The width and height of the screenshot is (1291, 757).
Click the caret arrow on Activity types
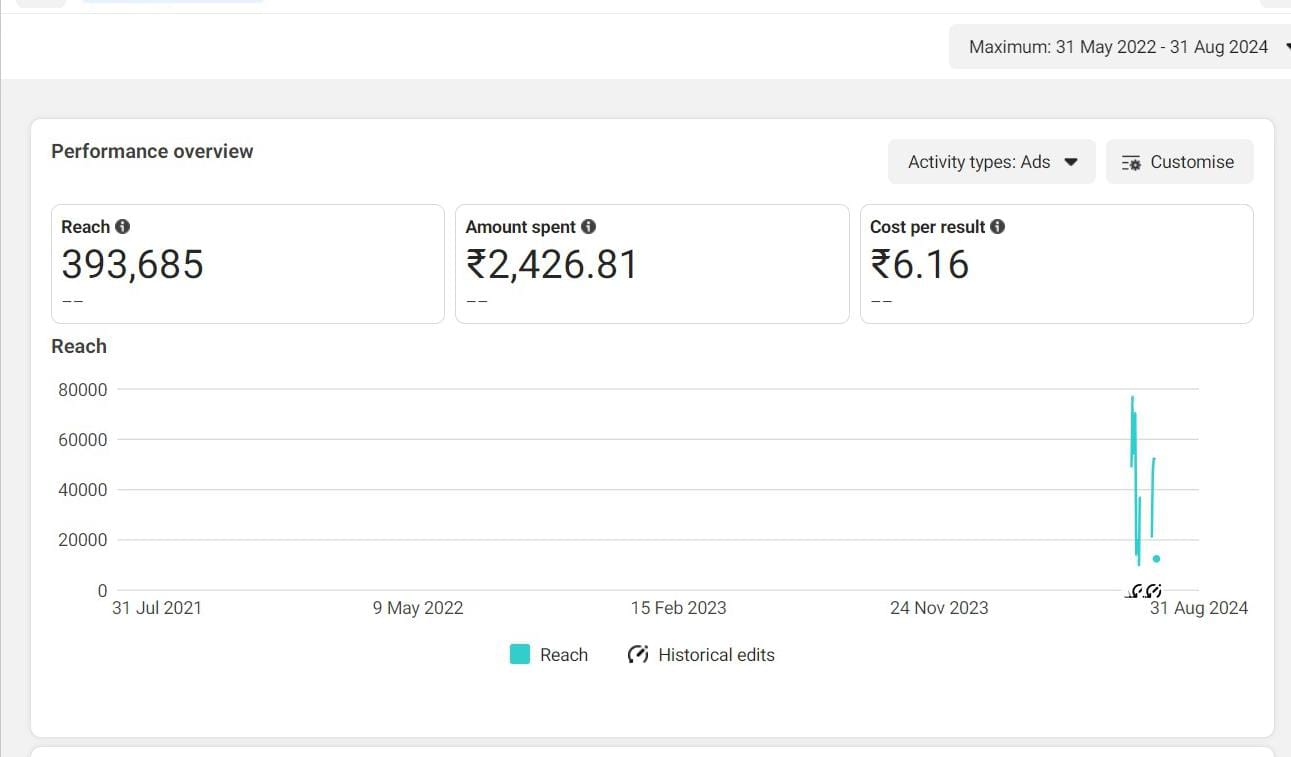coord(1071,162)
